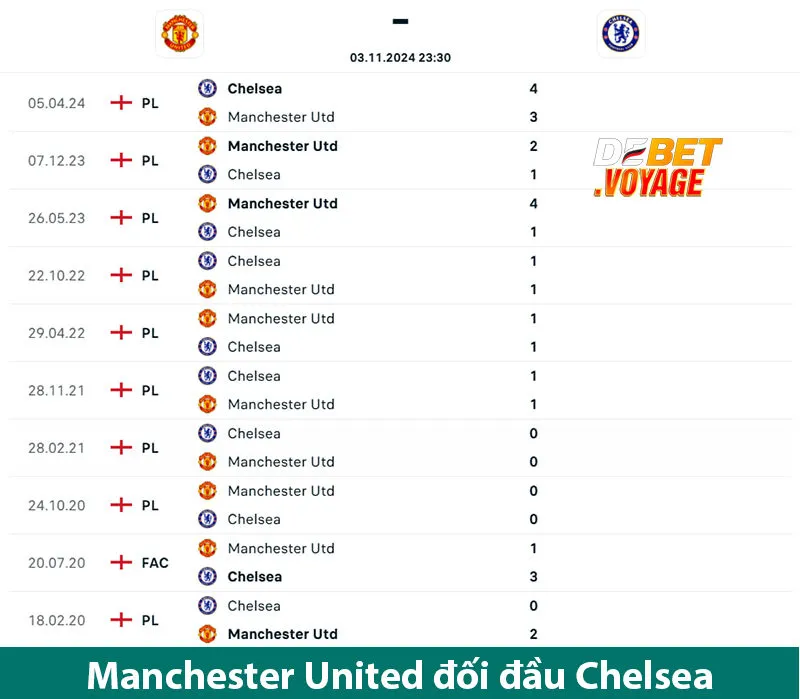Open Manchester Utd link in 26.05.23 match

[282, 203]
